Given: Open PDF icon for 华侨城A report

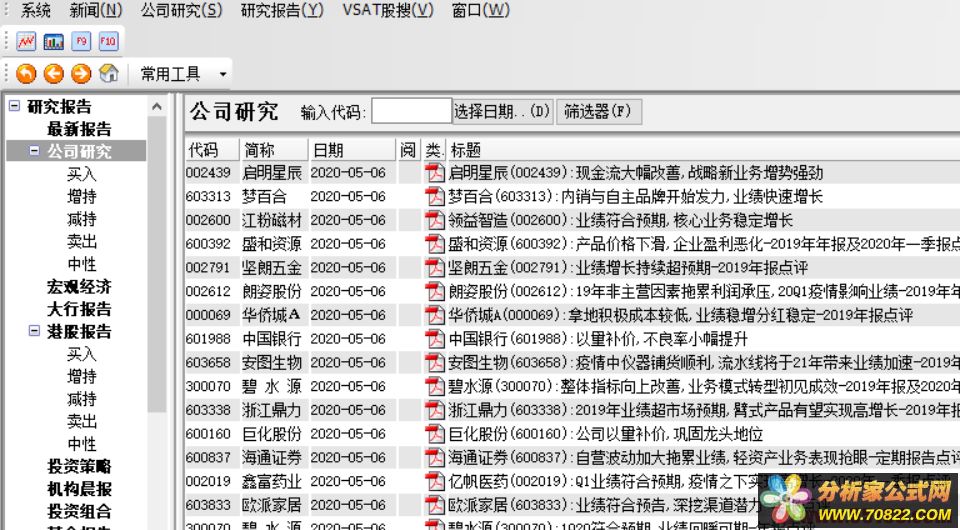Looking at the screenshot, I should click(x=435, y=315).
